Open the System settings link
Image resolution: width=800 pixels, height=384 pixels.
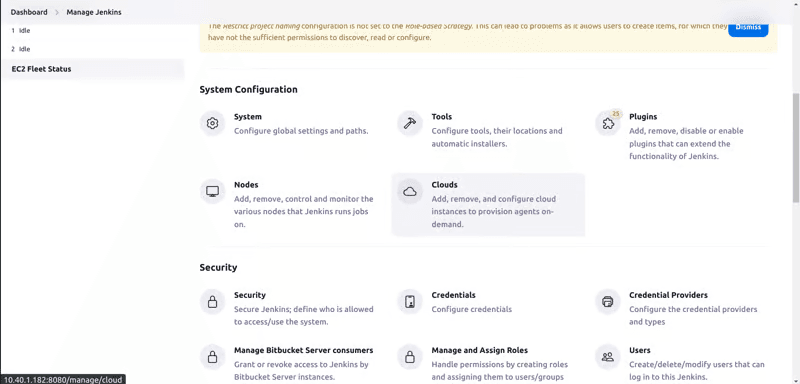247,117
